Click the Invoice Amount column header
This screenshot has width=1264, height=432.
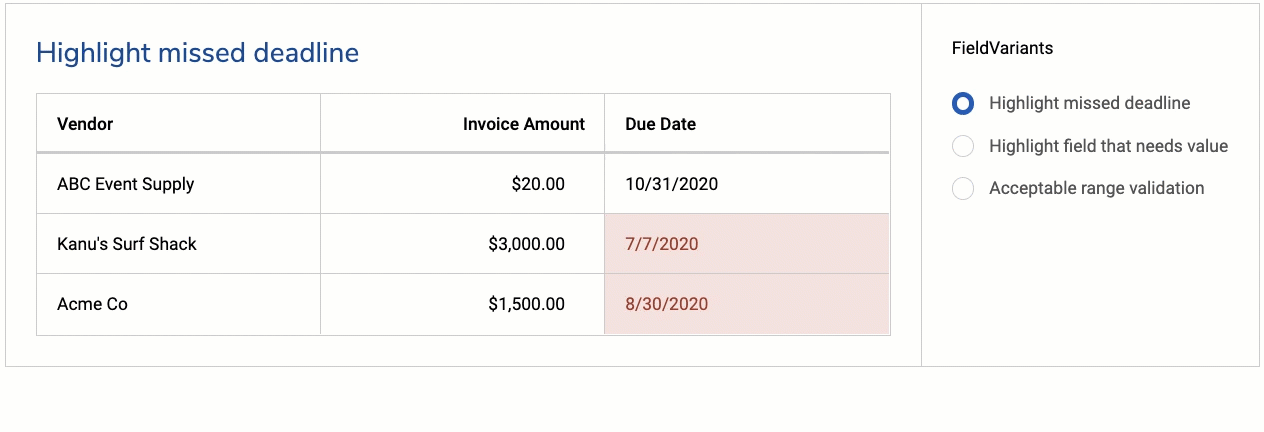pos(523,124)
